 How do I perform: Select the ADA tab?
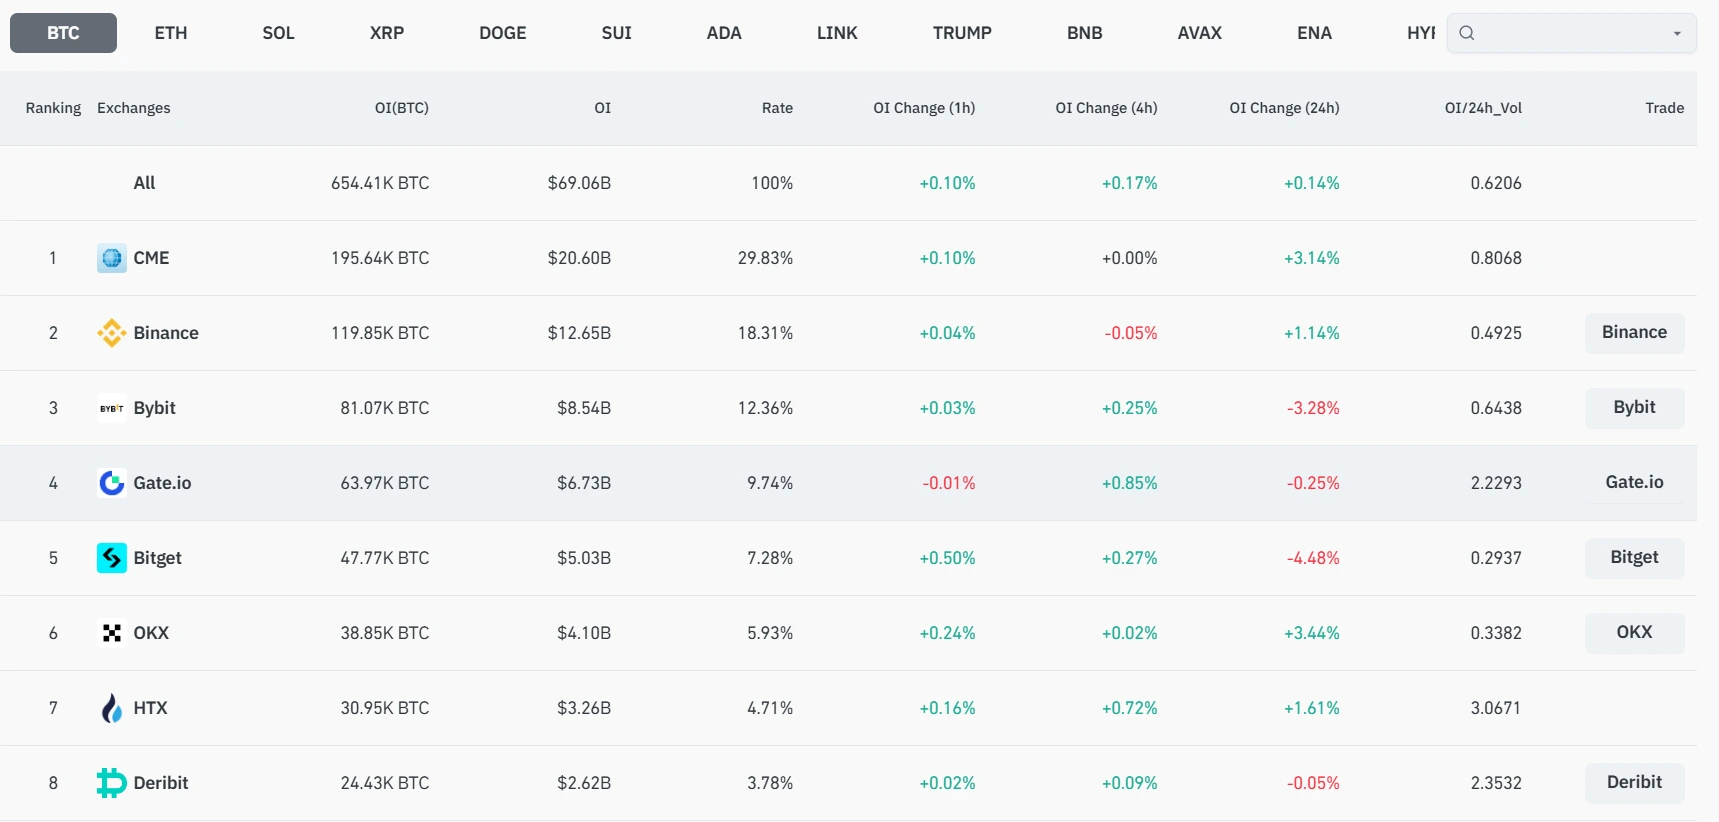(x=724, y=33)
